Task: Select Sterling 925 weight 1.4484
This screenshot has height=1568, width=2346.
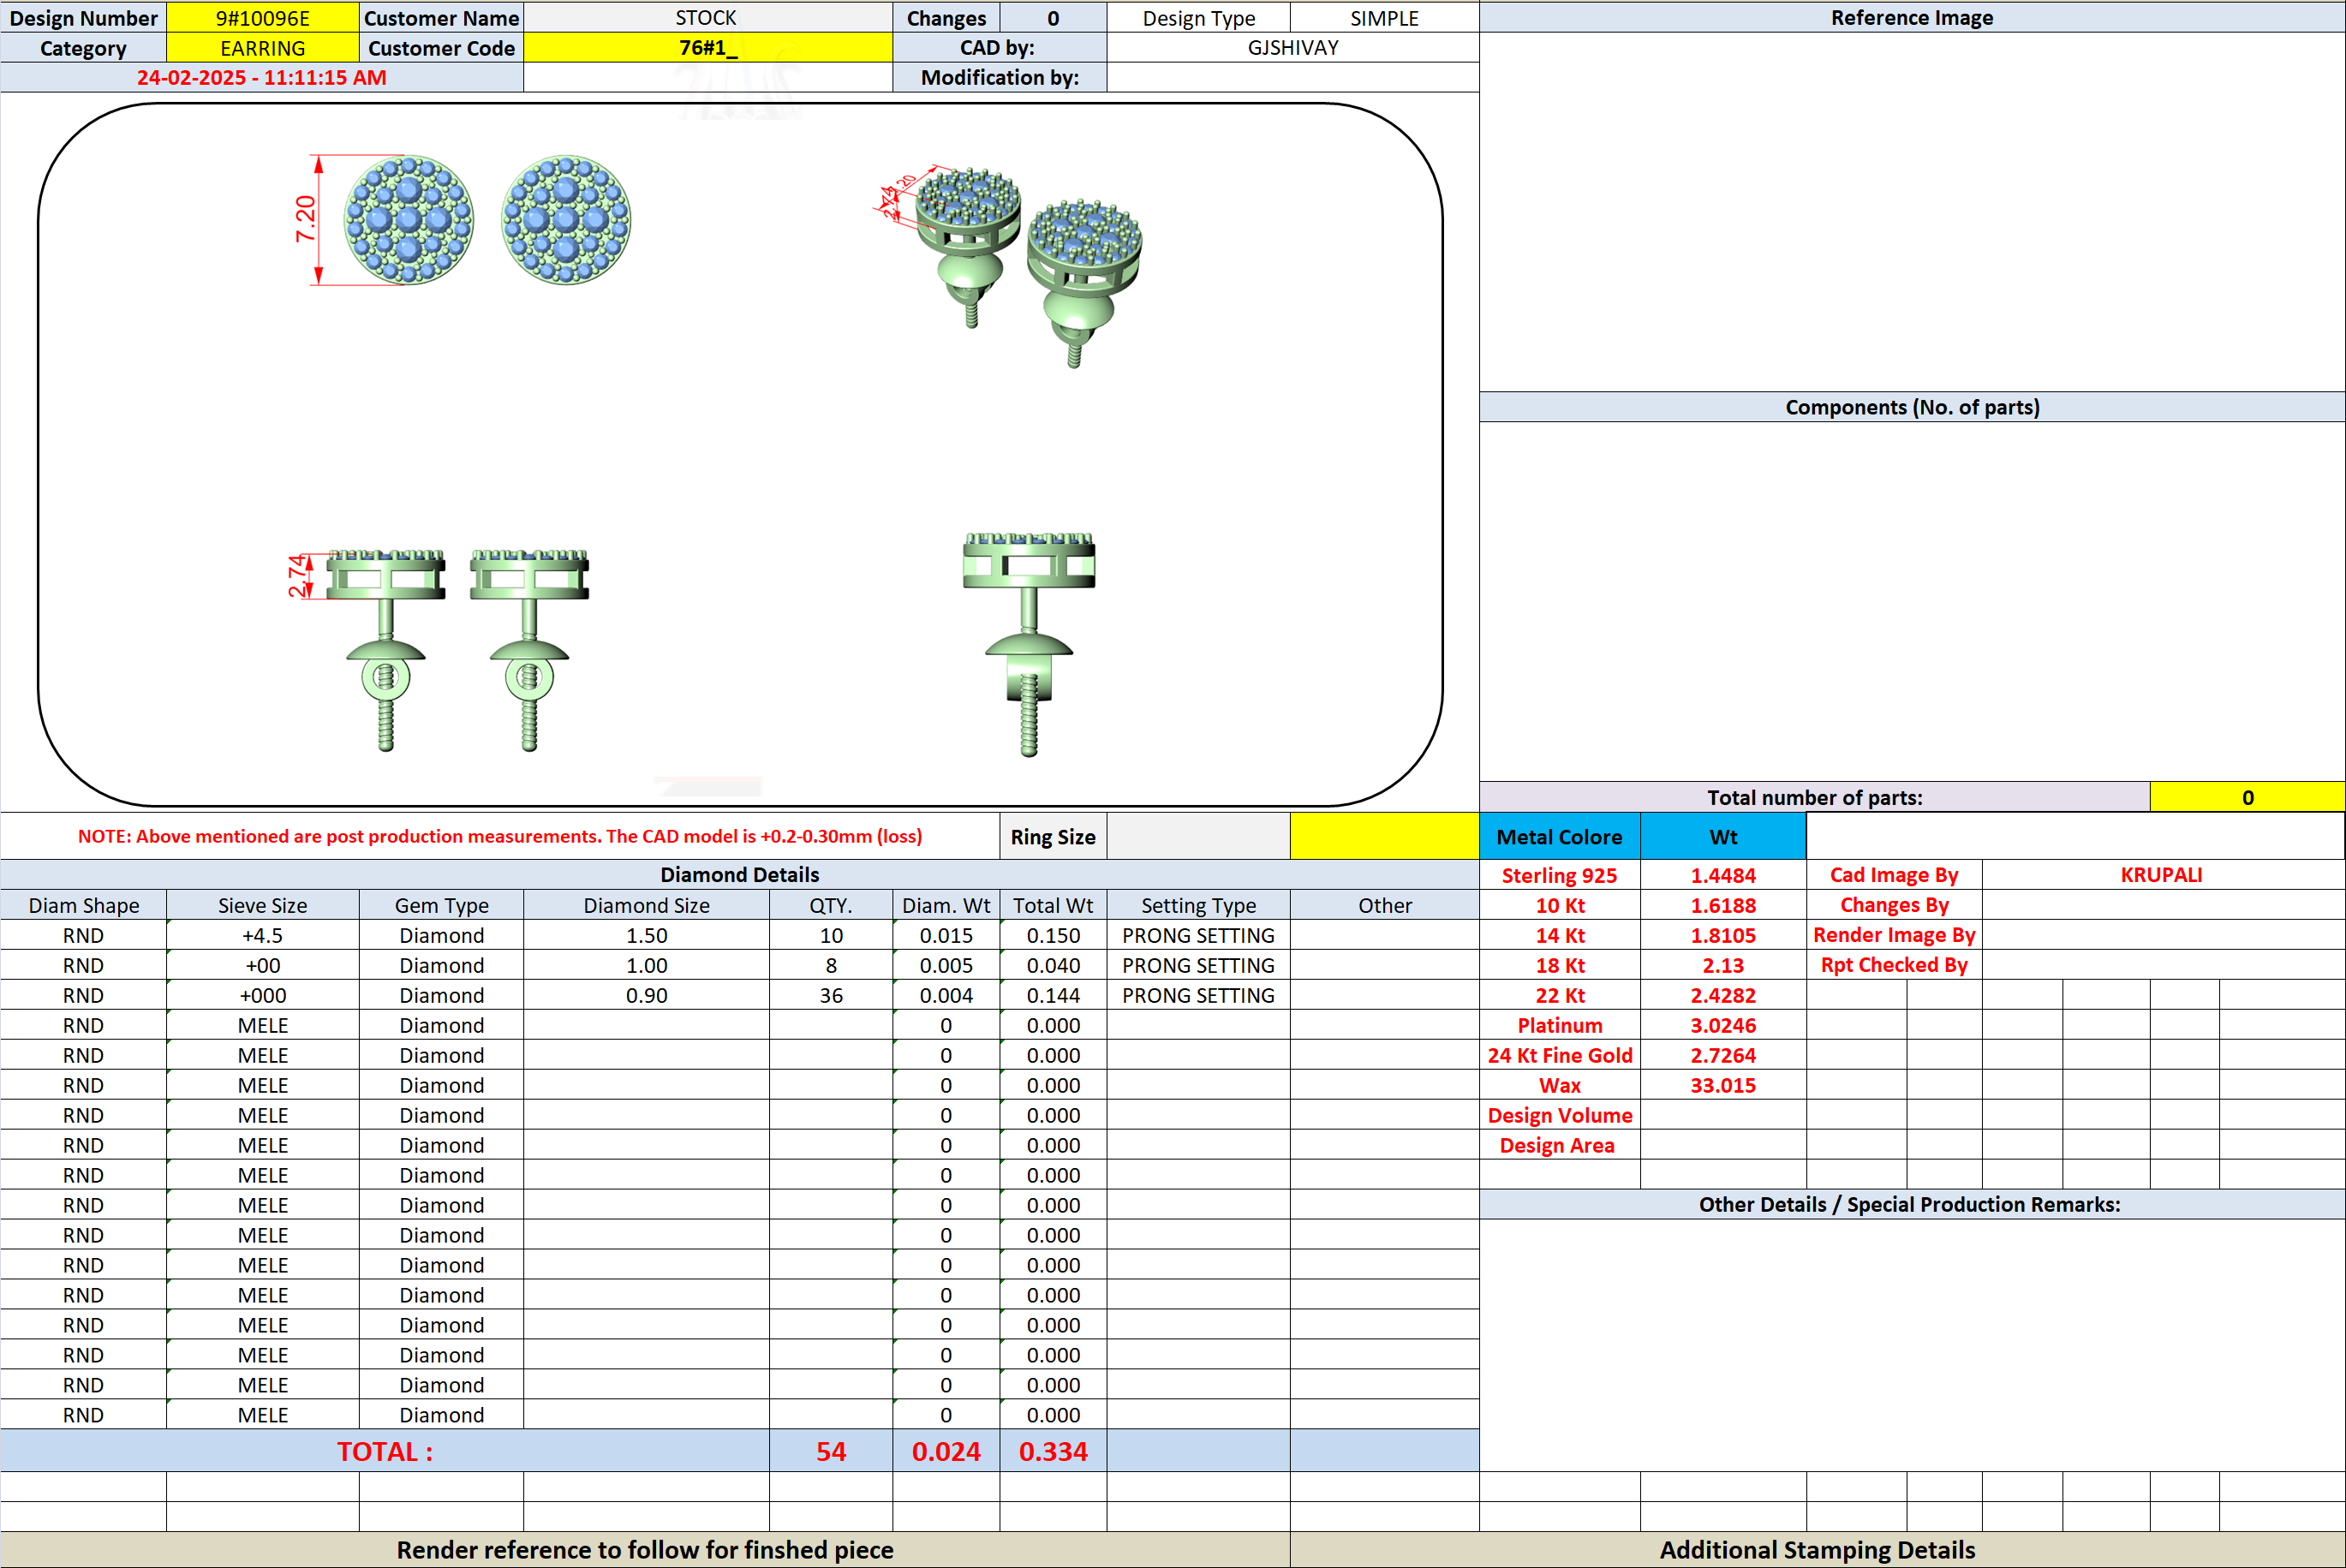Action: (x=1723, y=875)
